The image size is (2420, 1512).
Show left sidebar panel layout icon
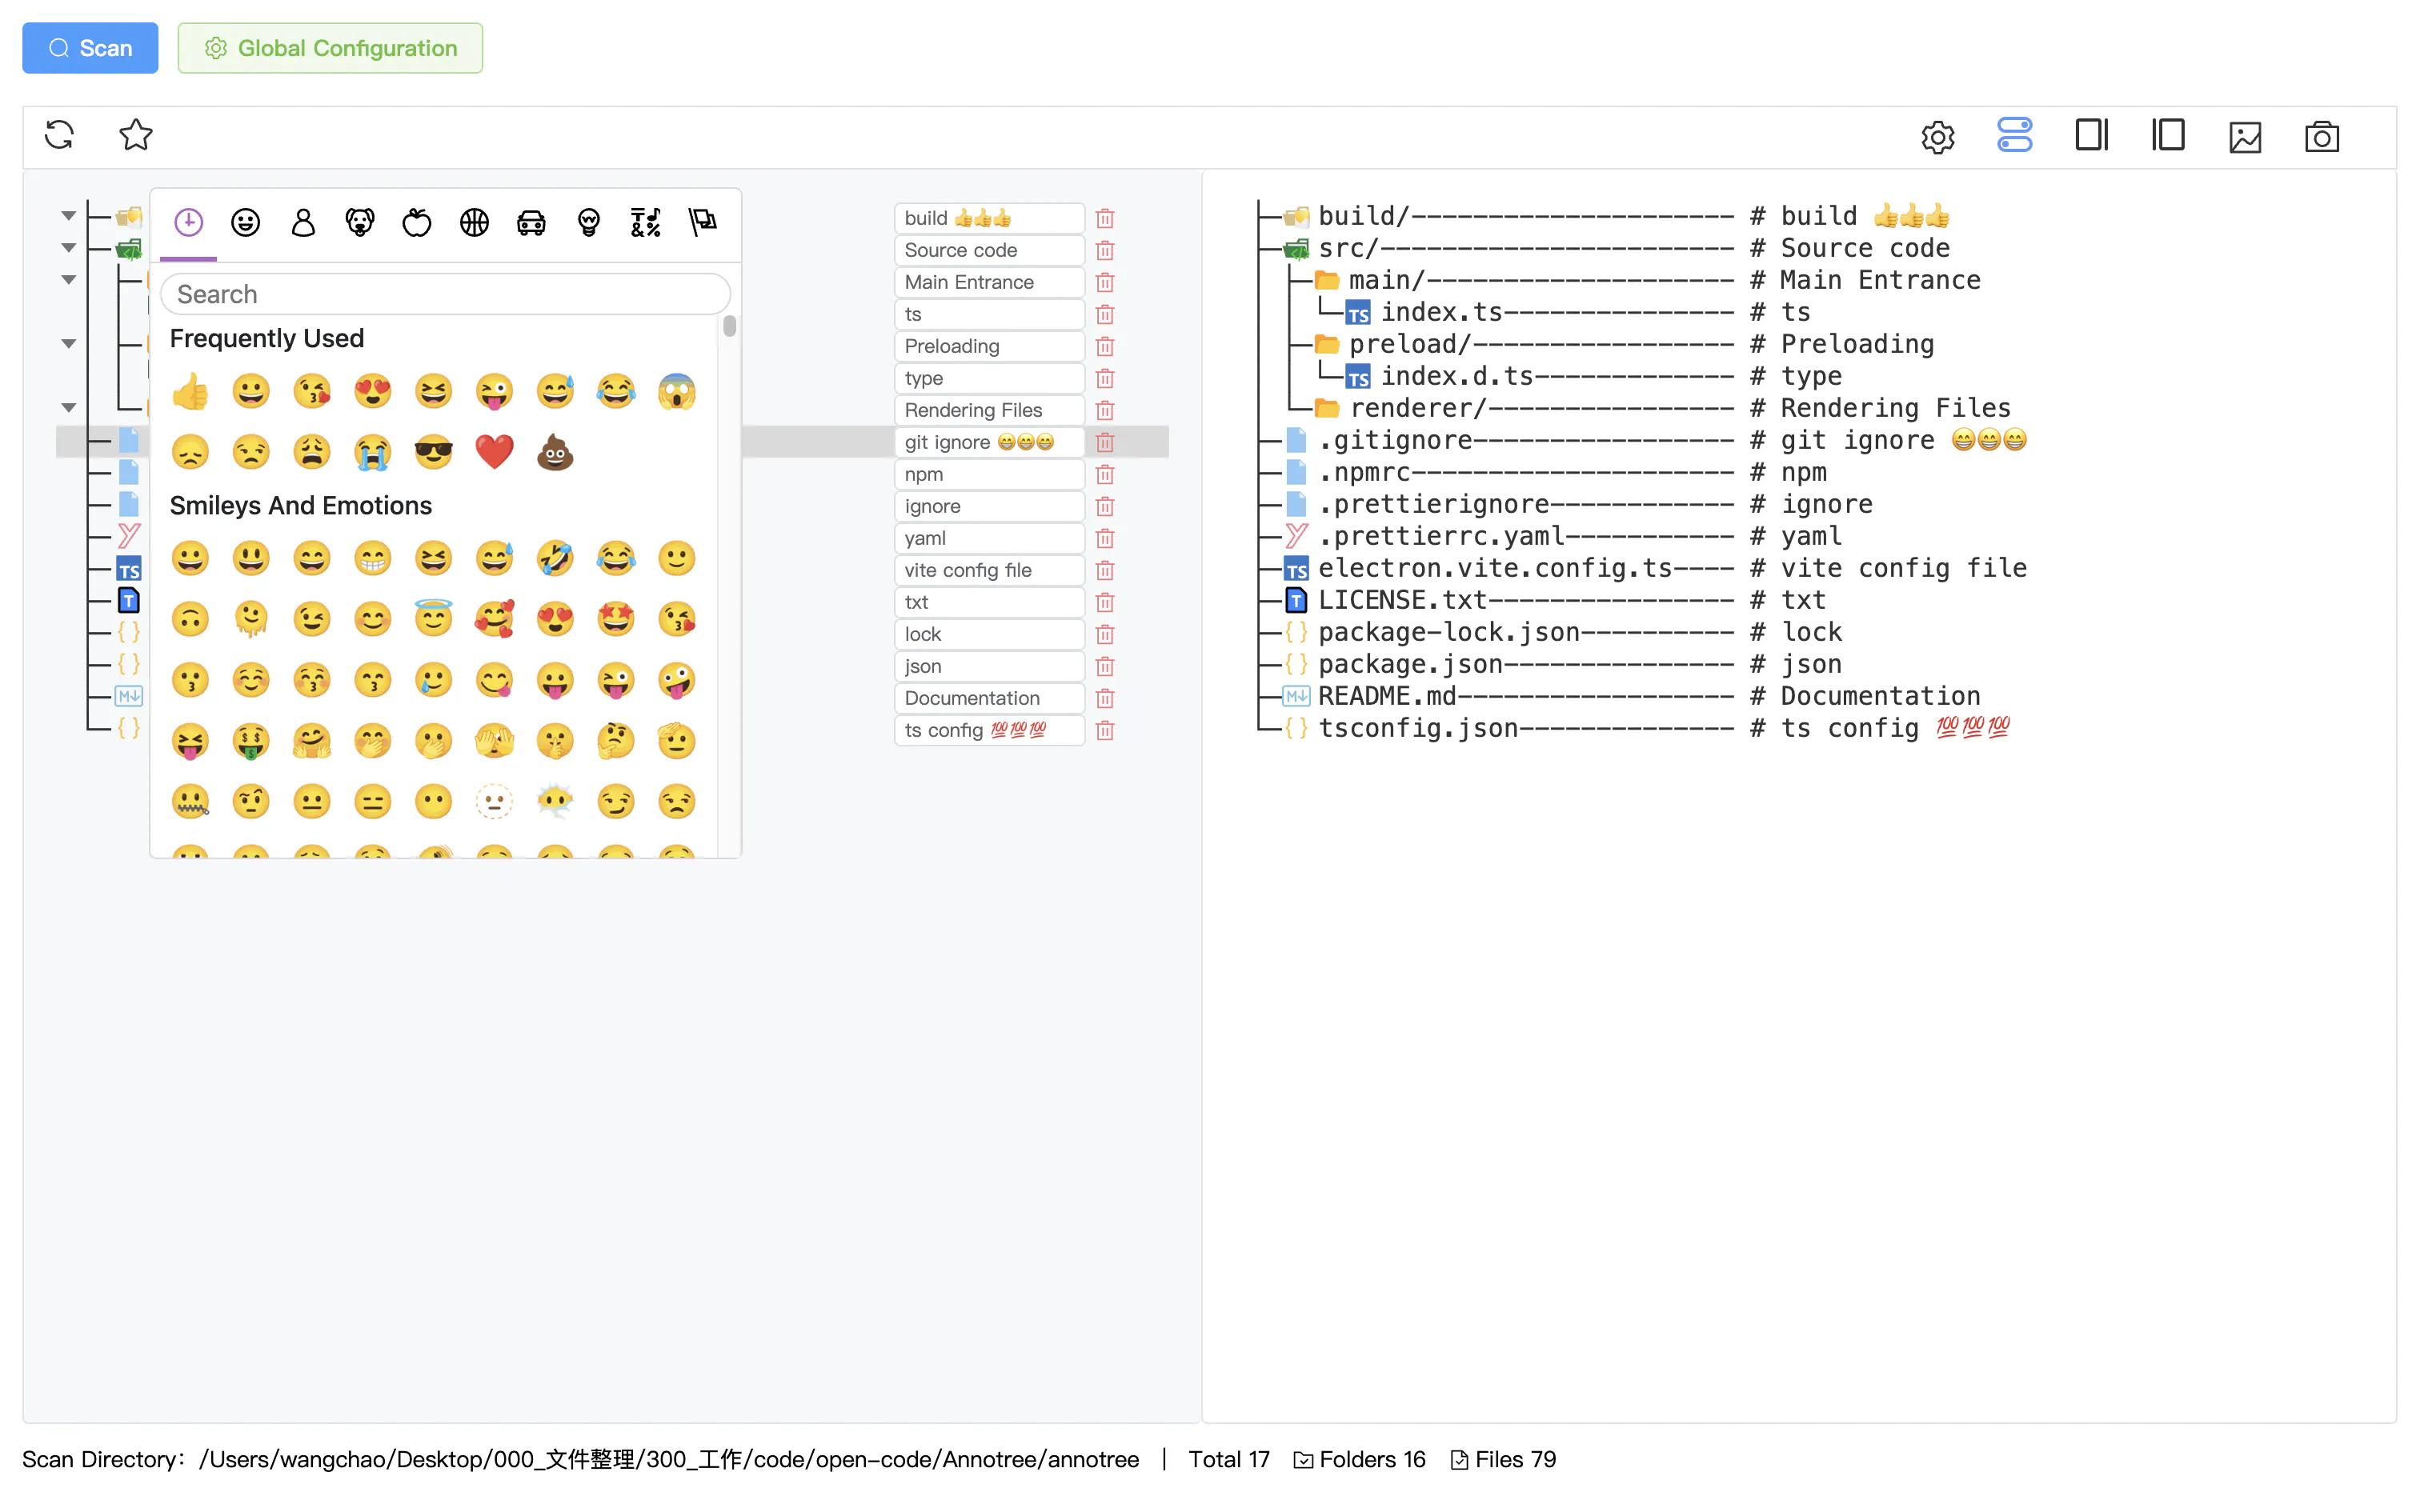pyautogui.click(x=2168, y=135)
